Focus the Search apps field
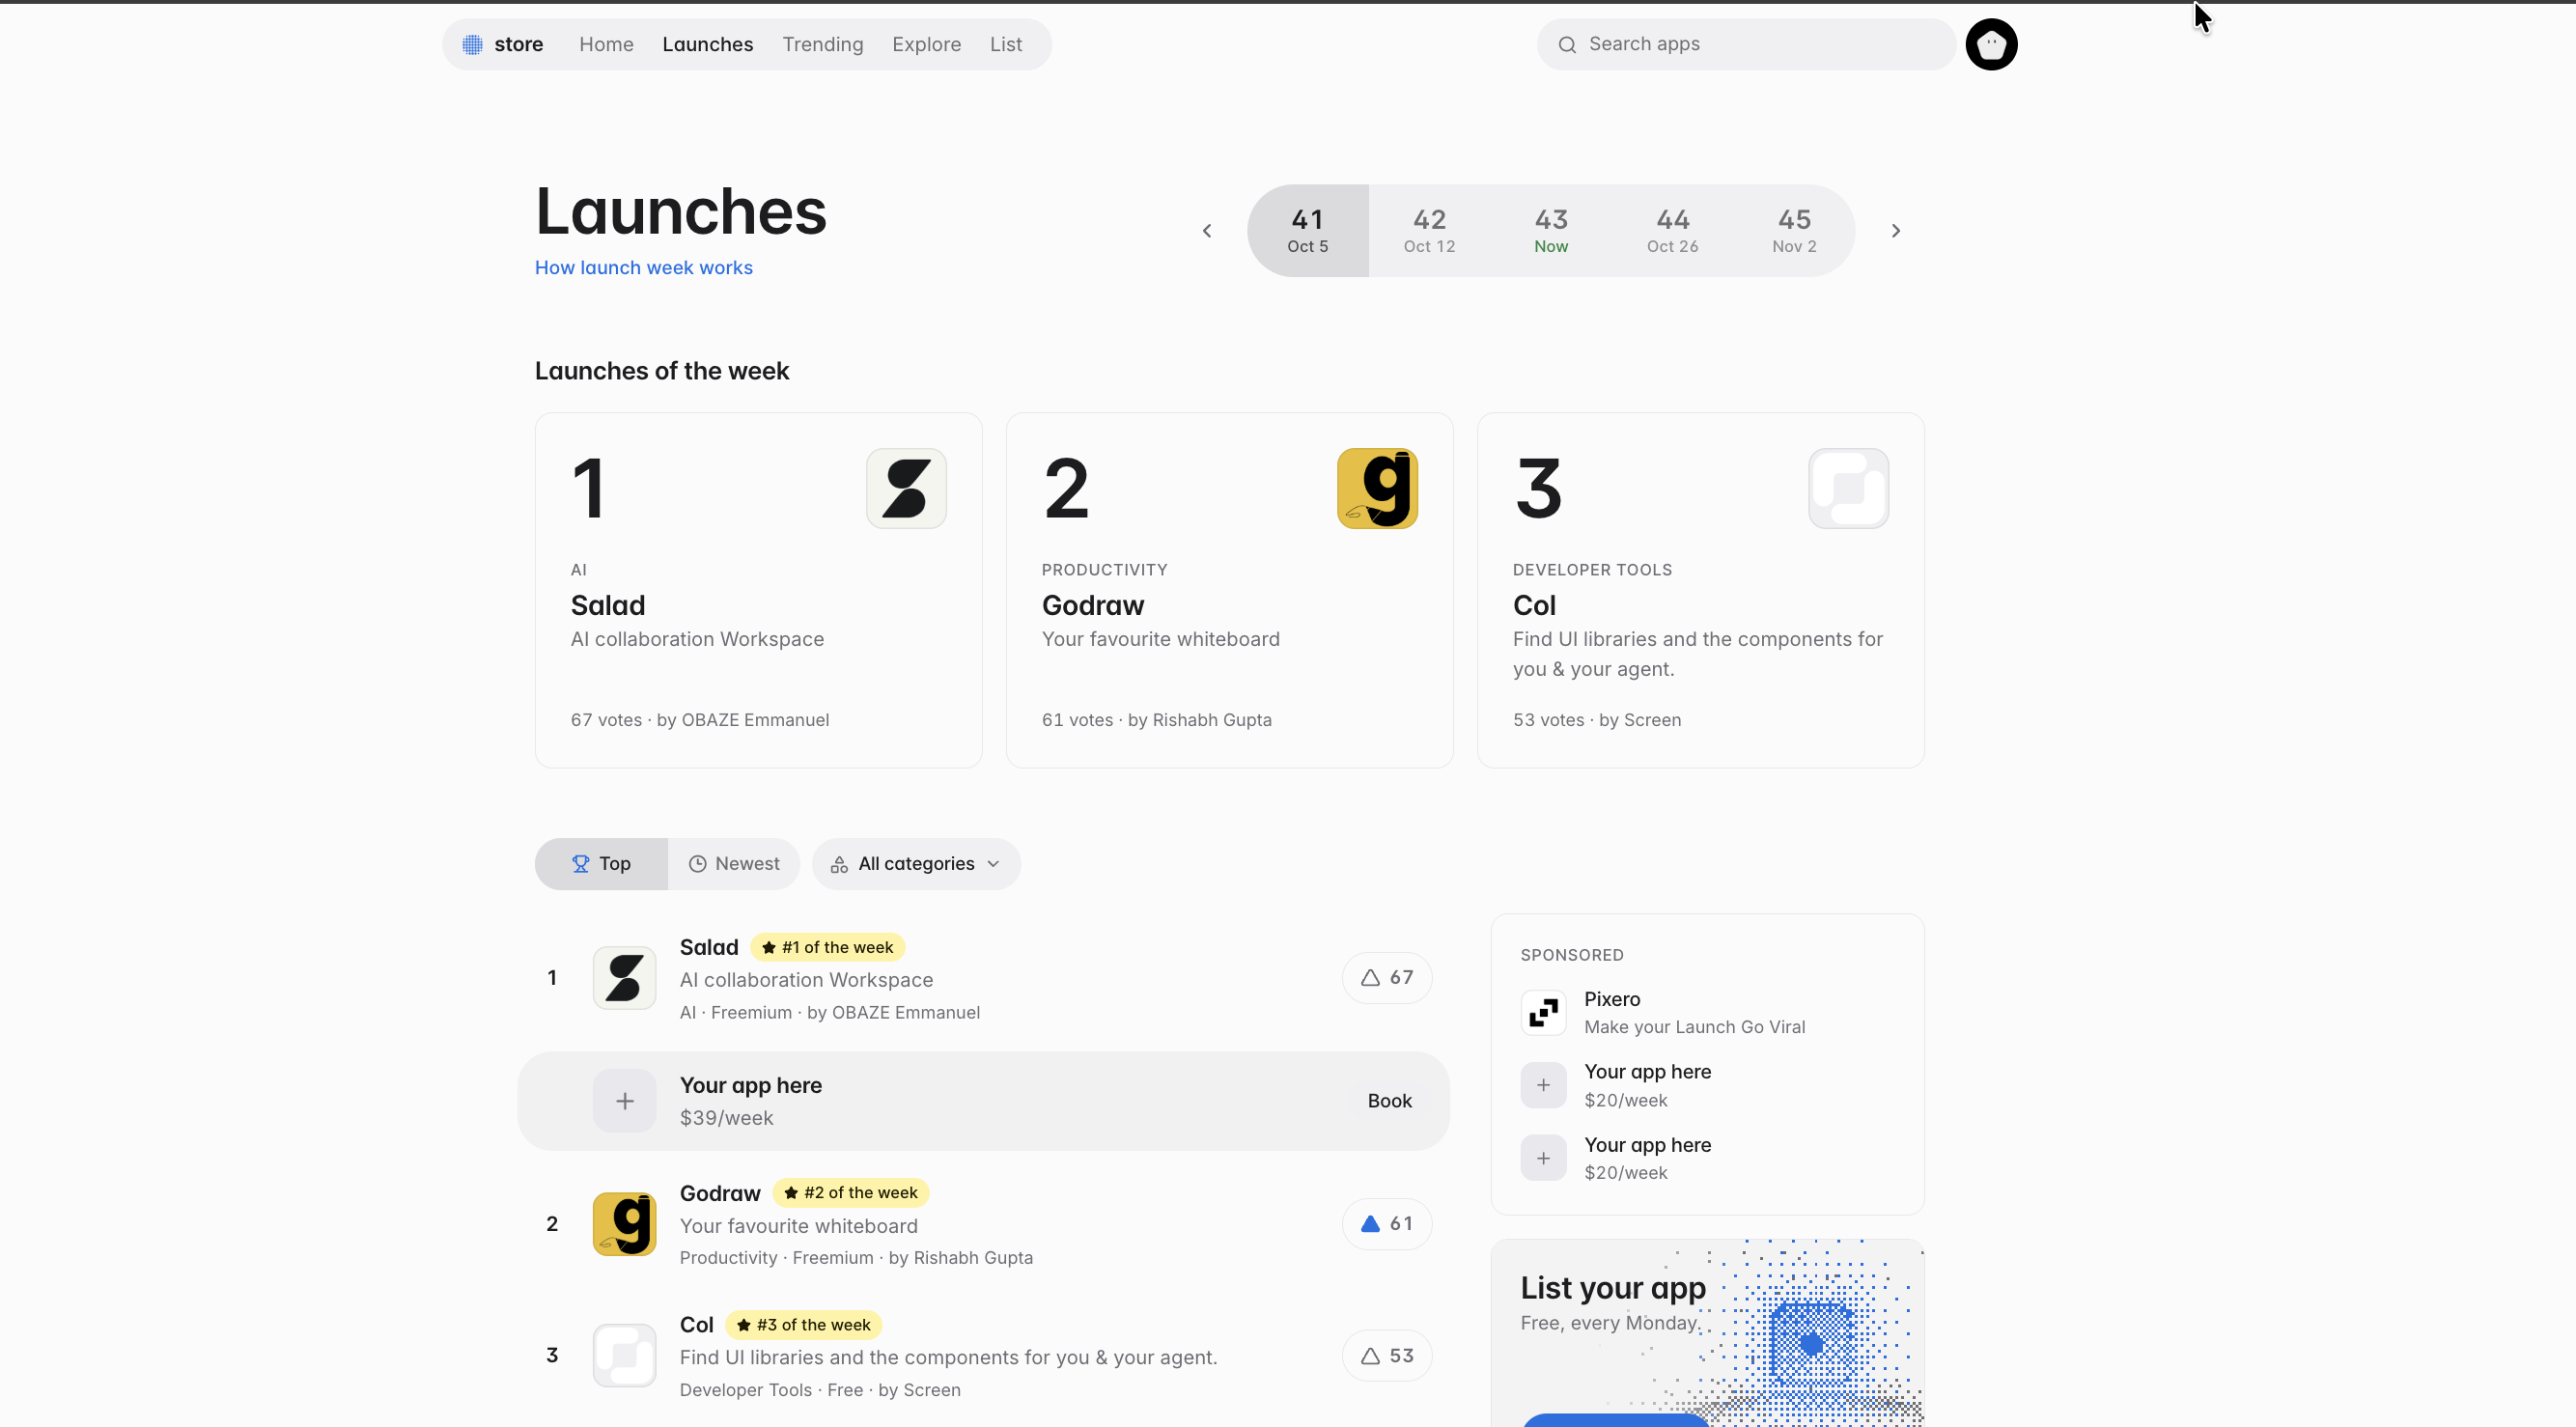This screenshot has height=1427, width=2576. coord(1746,44)
